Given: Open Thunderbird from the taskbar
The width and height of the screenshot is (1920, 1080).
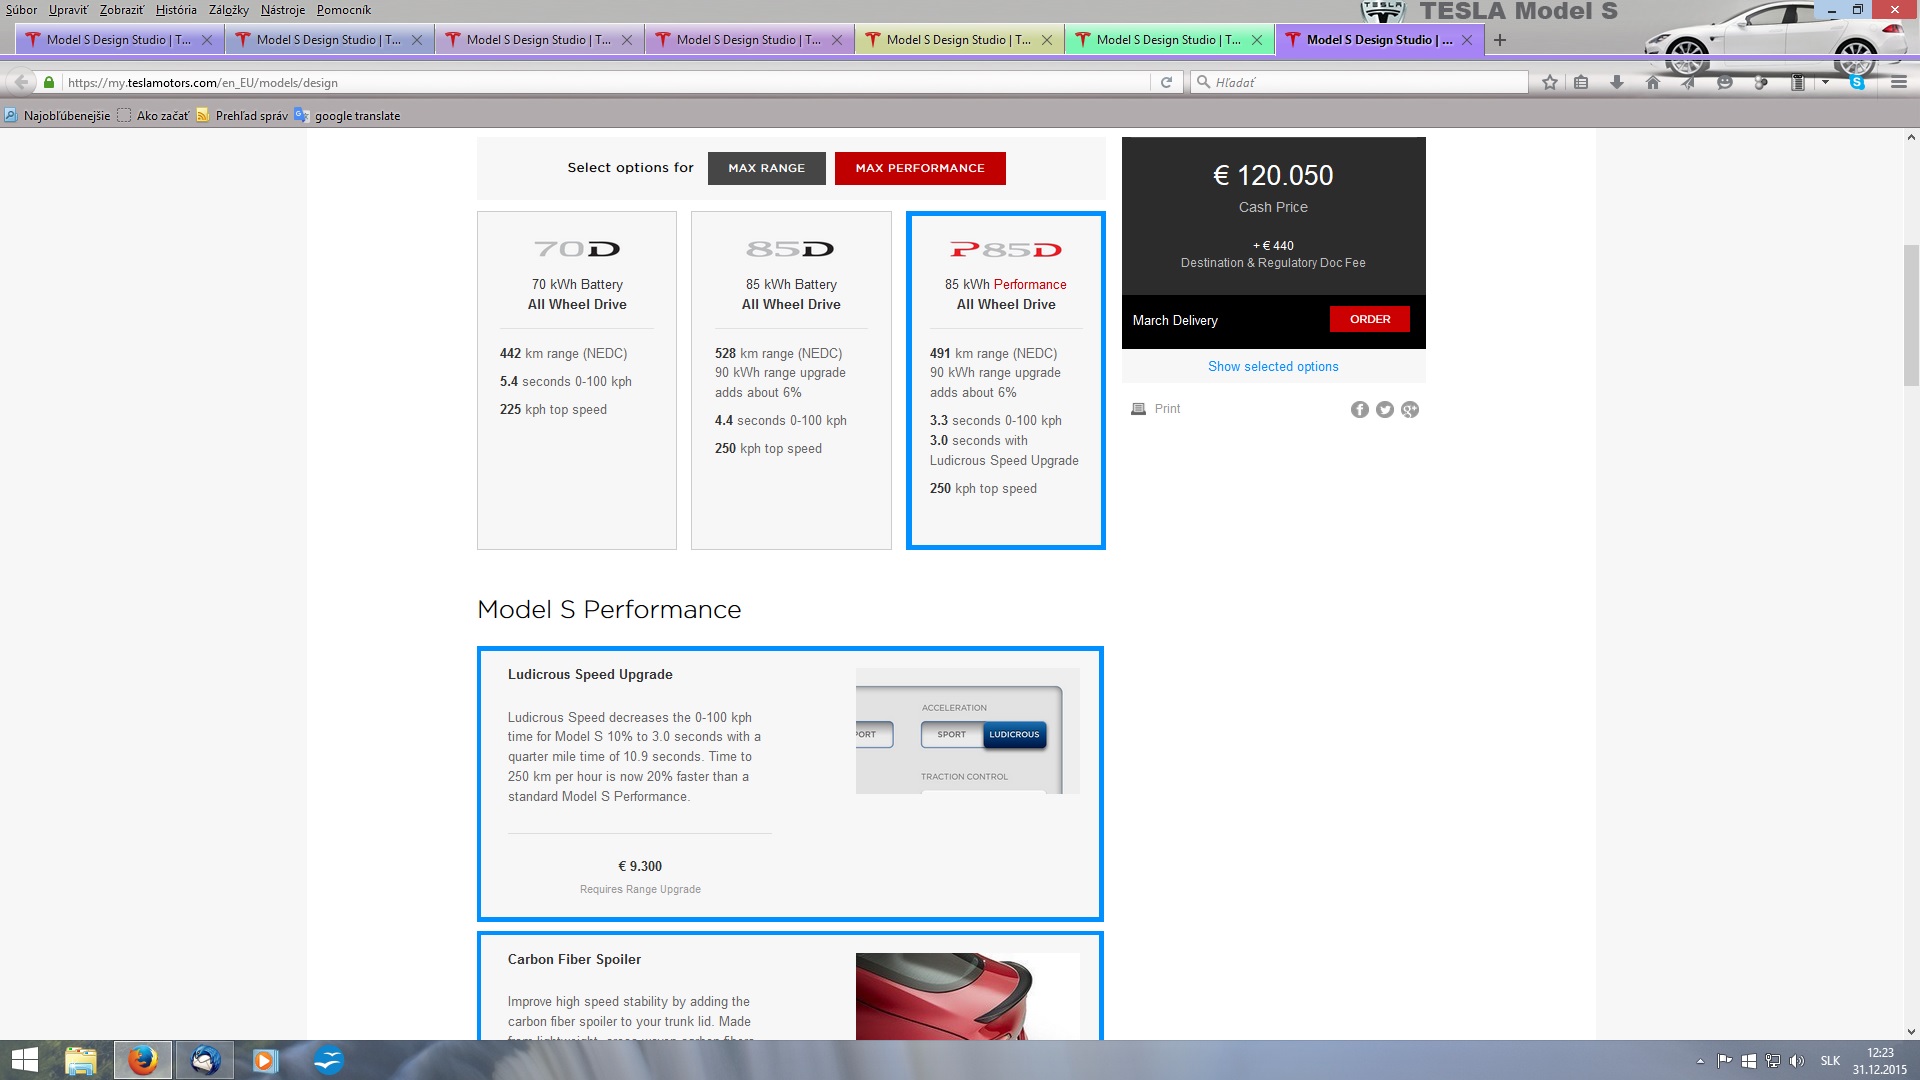Looking at the screenshot, I should [205, 1060].
